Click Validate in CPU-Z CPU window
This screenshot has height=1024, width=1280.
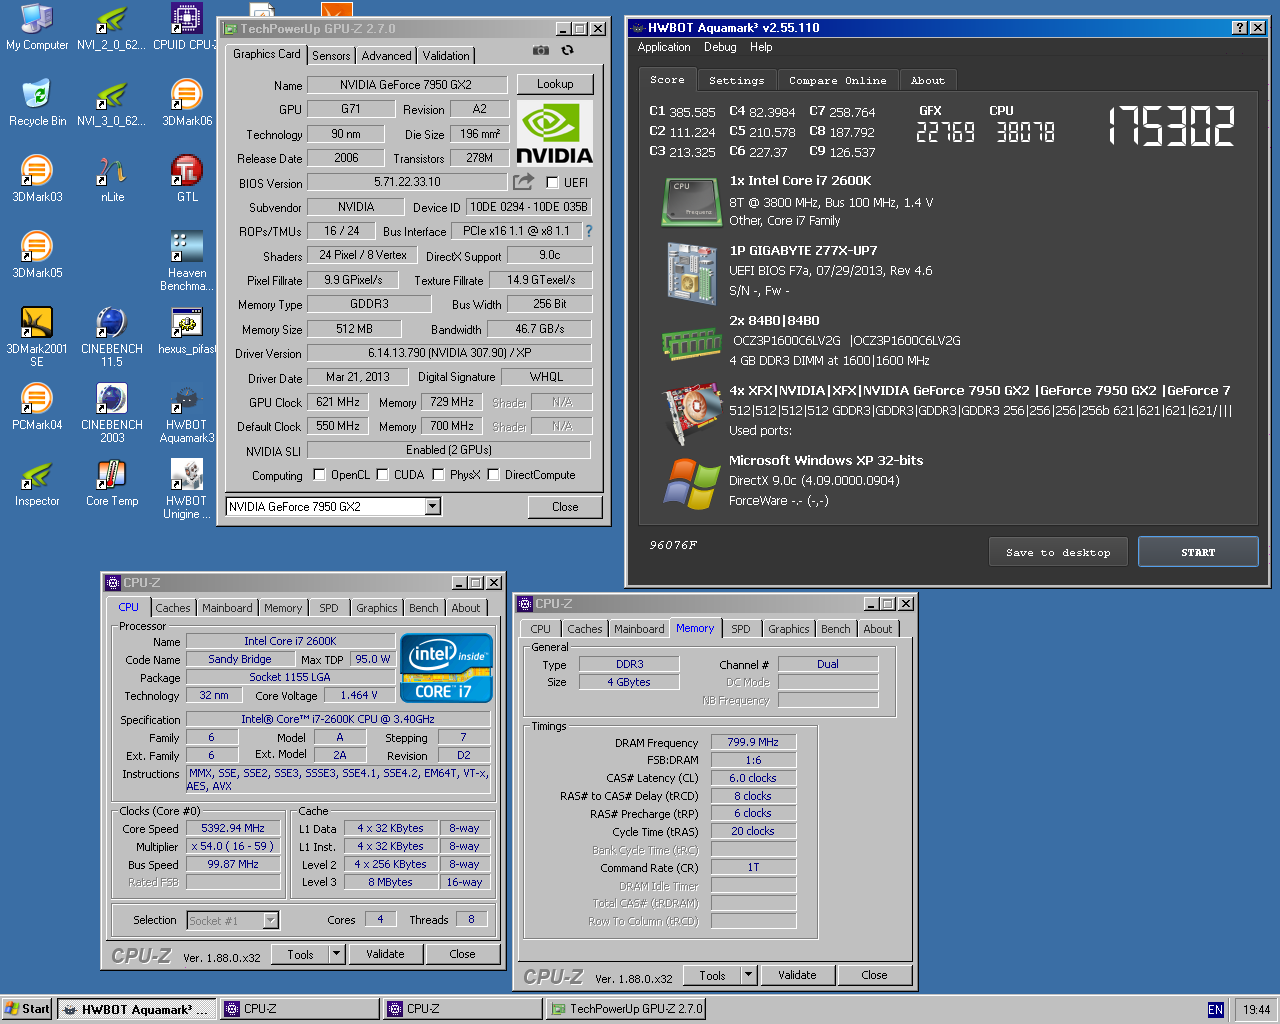point(385,954)
